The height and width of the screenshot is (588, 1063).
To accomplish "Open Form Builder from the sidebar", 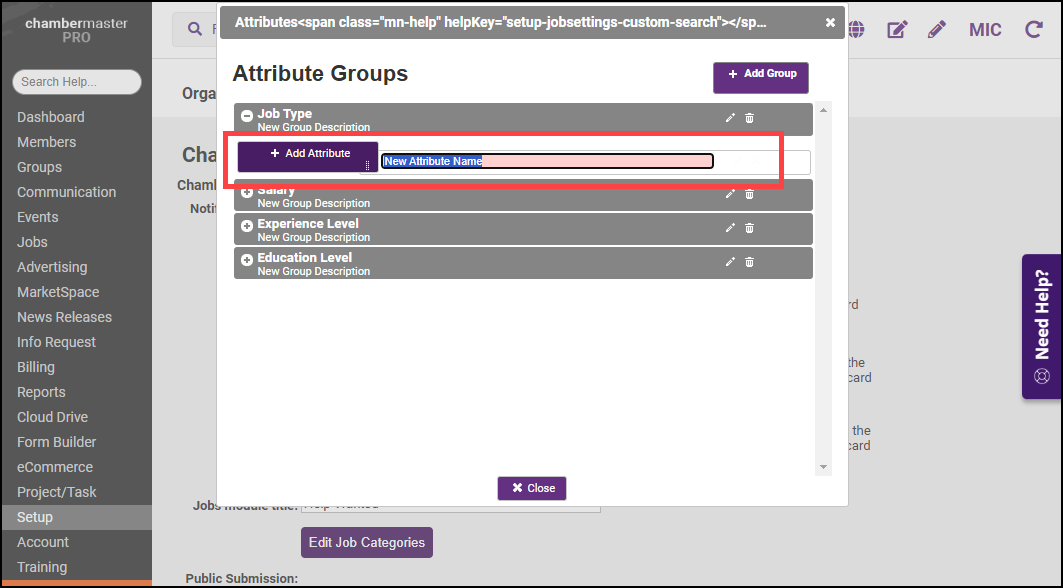I will coord(57,442).
